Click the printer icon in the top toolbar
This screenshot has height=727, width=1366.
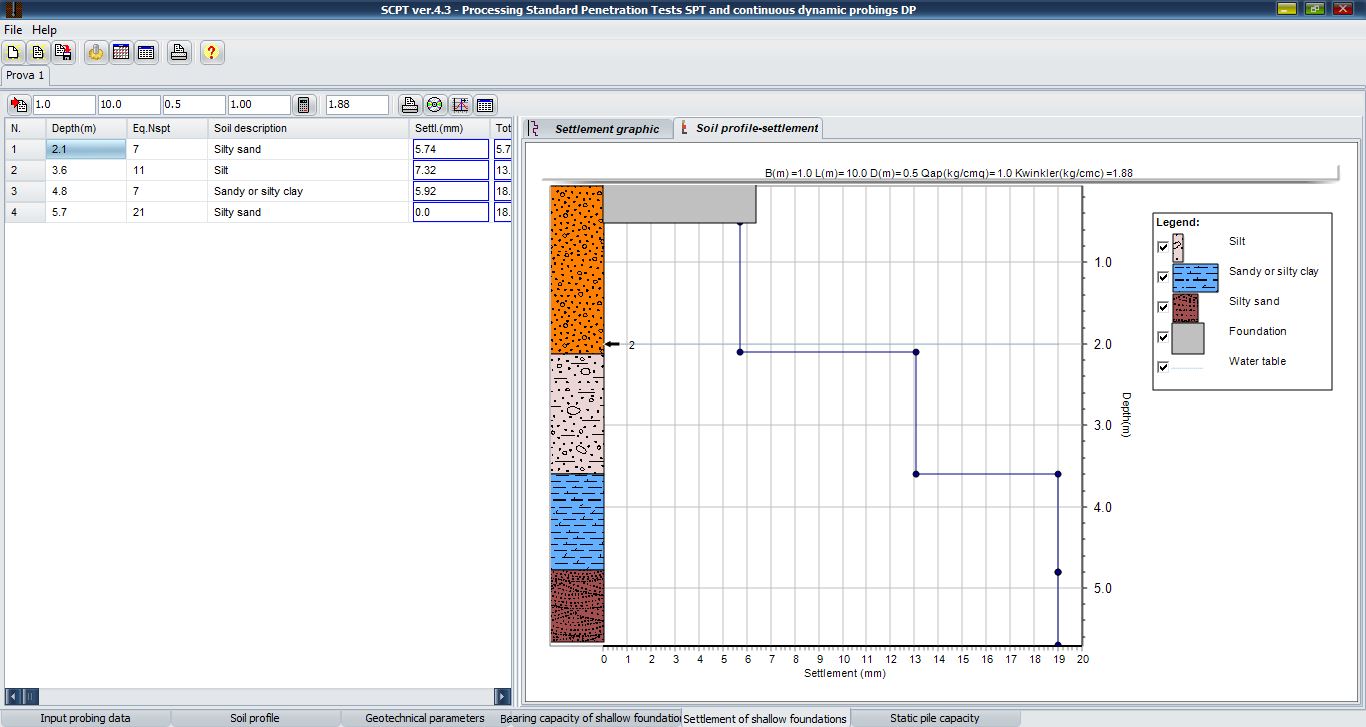179,53
